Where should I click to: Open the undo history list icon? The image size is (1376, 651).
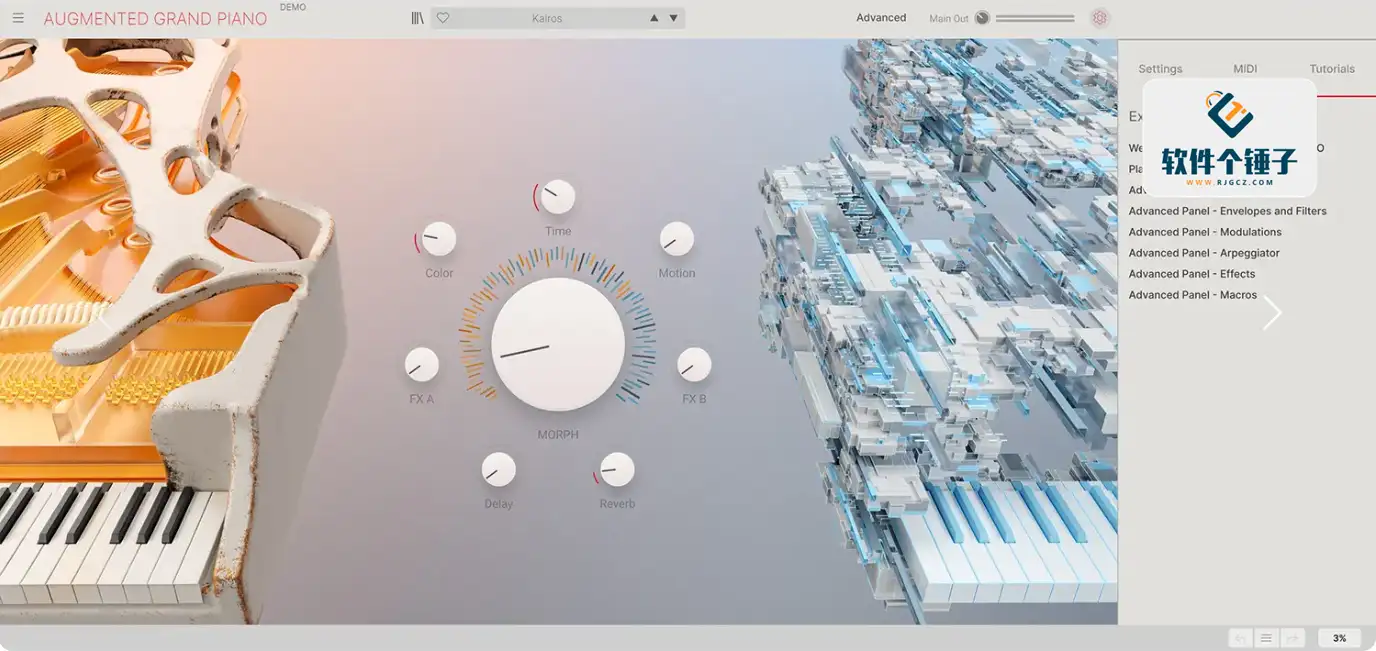coord(1266,638)
